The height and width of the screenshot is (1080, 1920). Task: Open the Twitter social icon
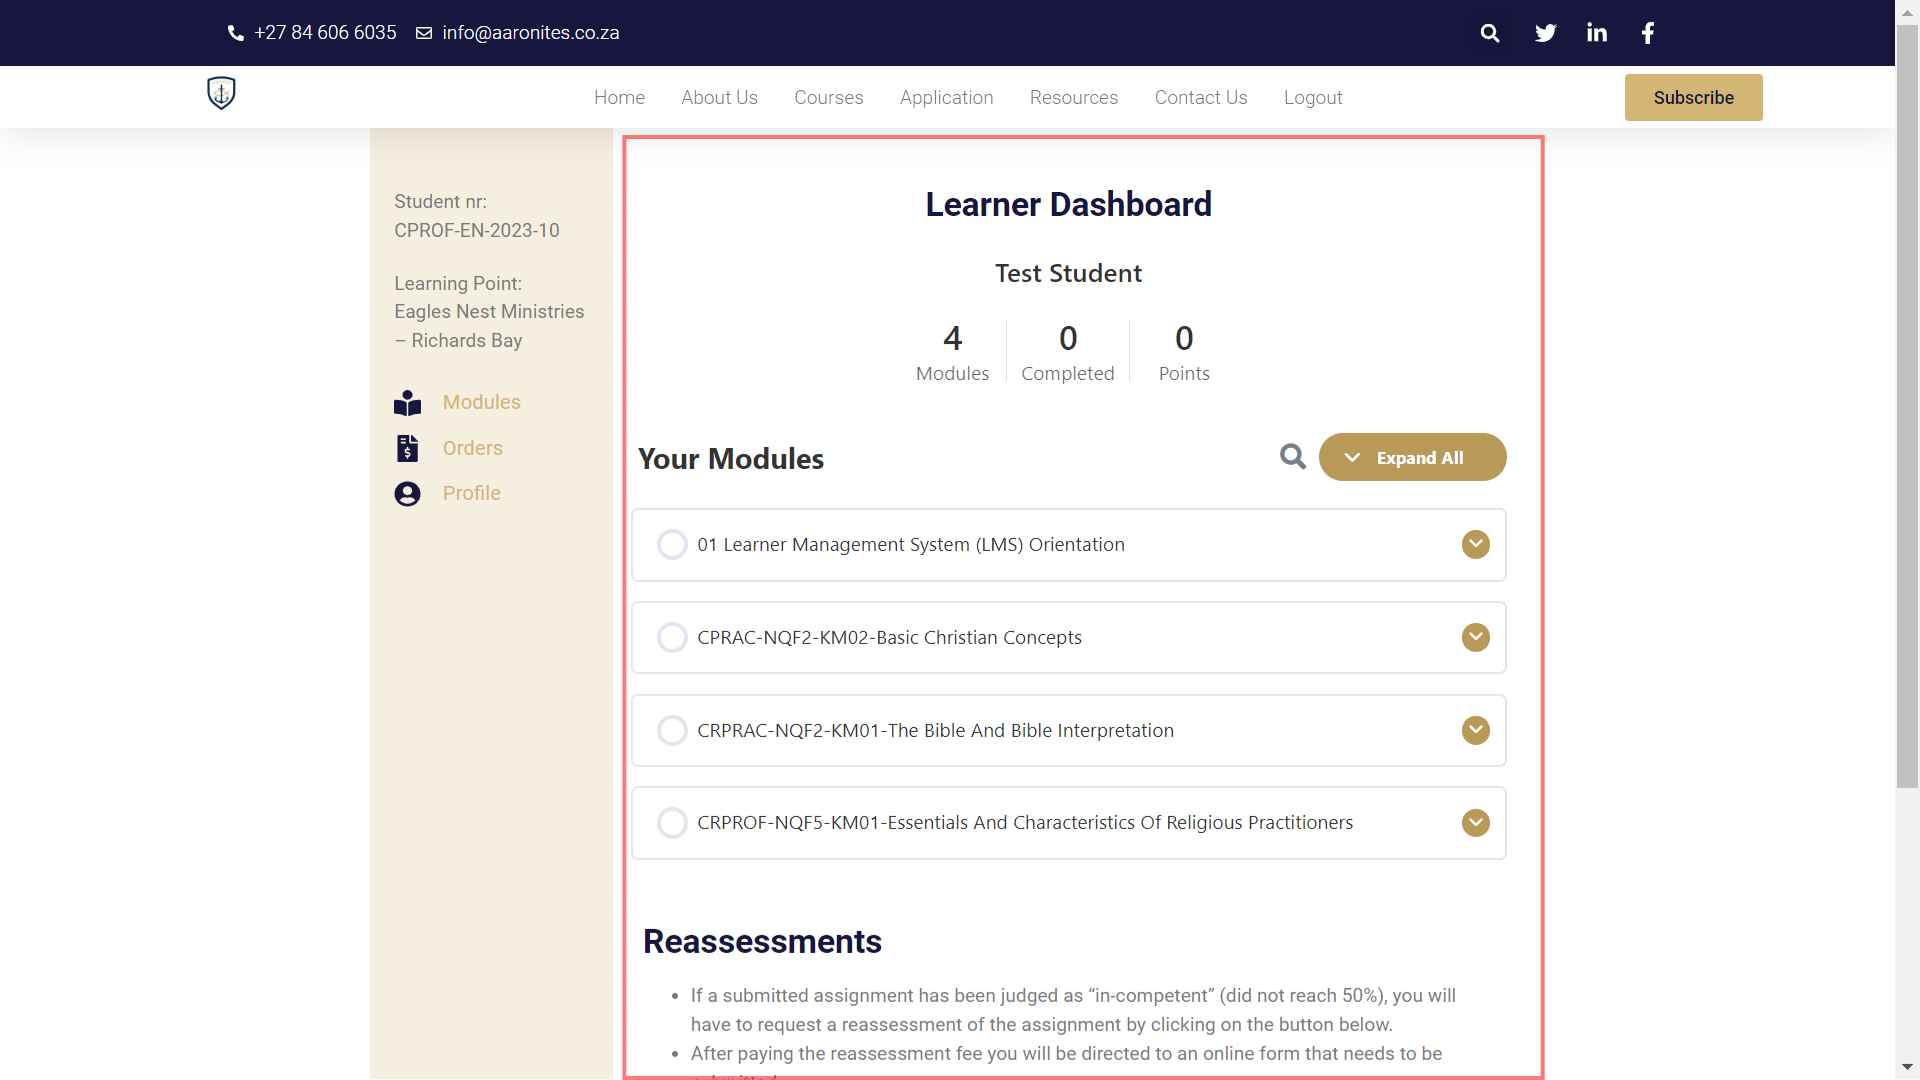coord(1545,33)
